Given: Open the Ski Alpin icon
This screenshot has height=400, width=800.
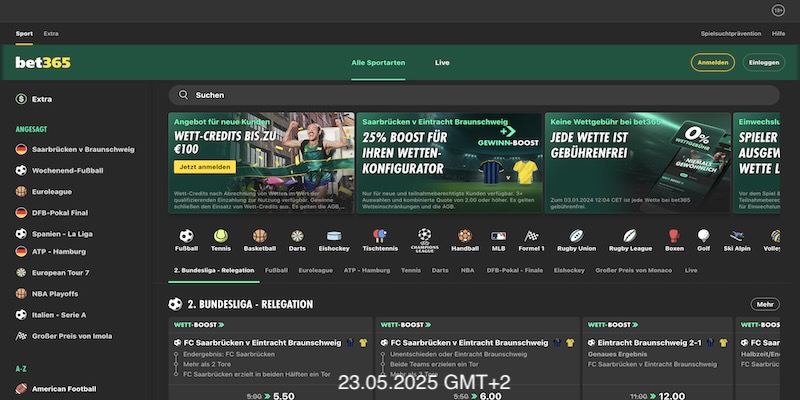Looking at the screenshot, I should tap(737, 236).
